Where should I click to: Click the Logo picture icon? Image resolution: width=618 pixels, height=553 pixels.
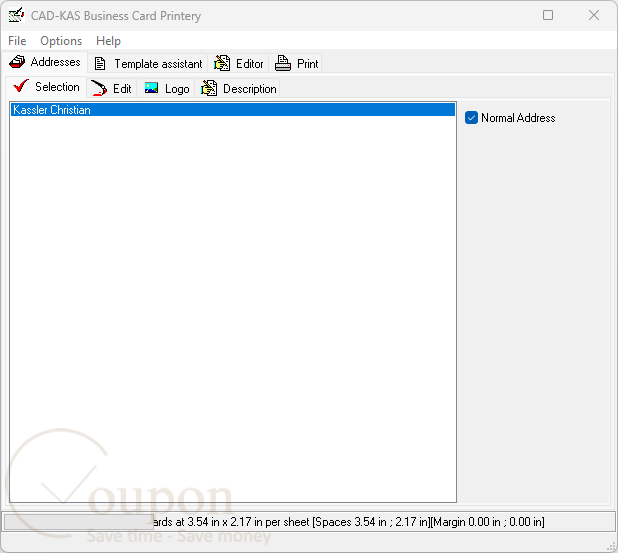(x=151, y=88)
